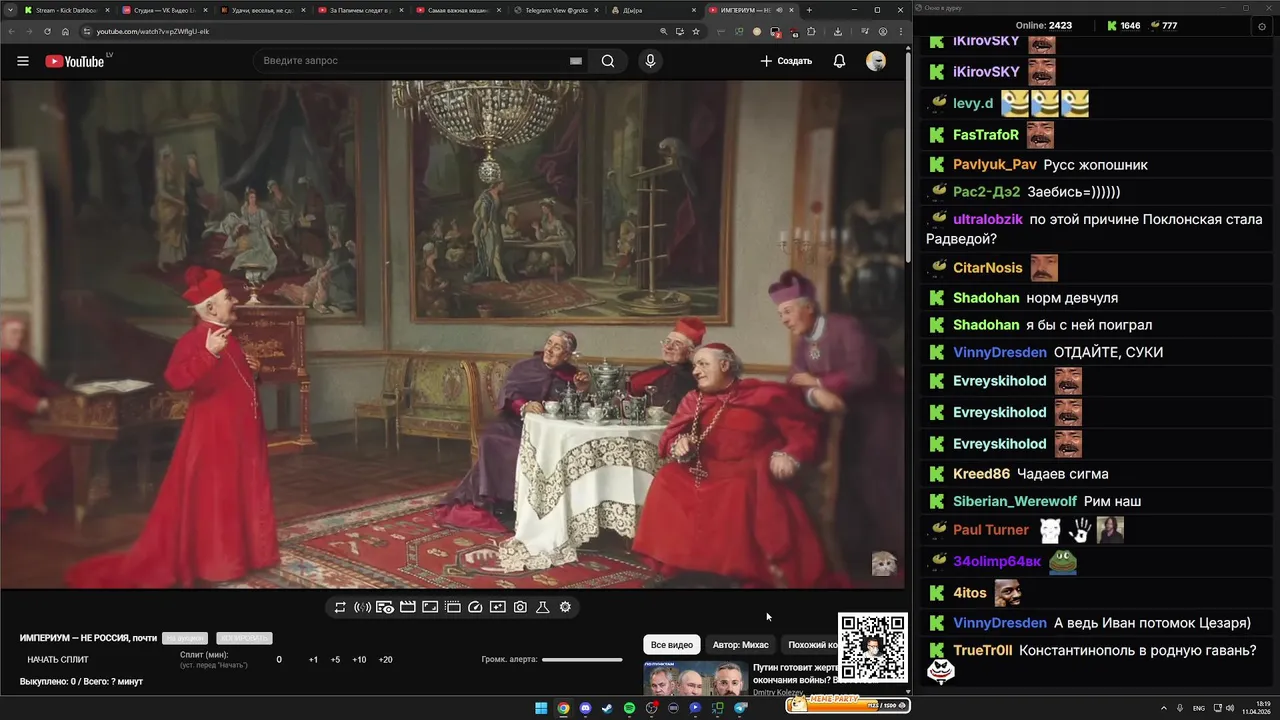Click the plus-in-frame icon in toolbar
The image size is (1280, 720).
coord(498,607)
